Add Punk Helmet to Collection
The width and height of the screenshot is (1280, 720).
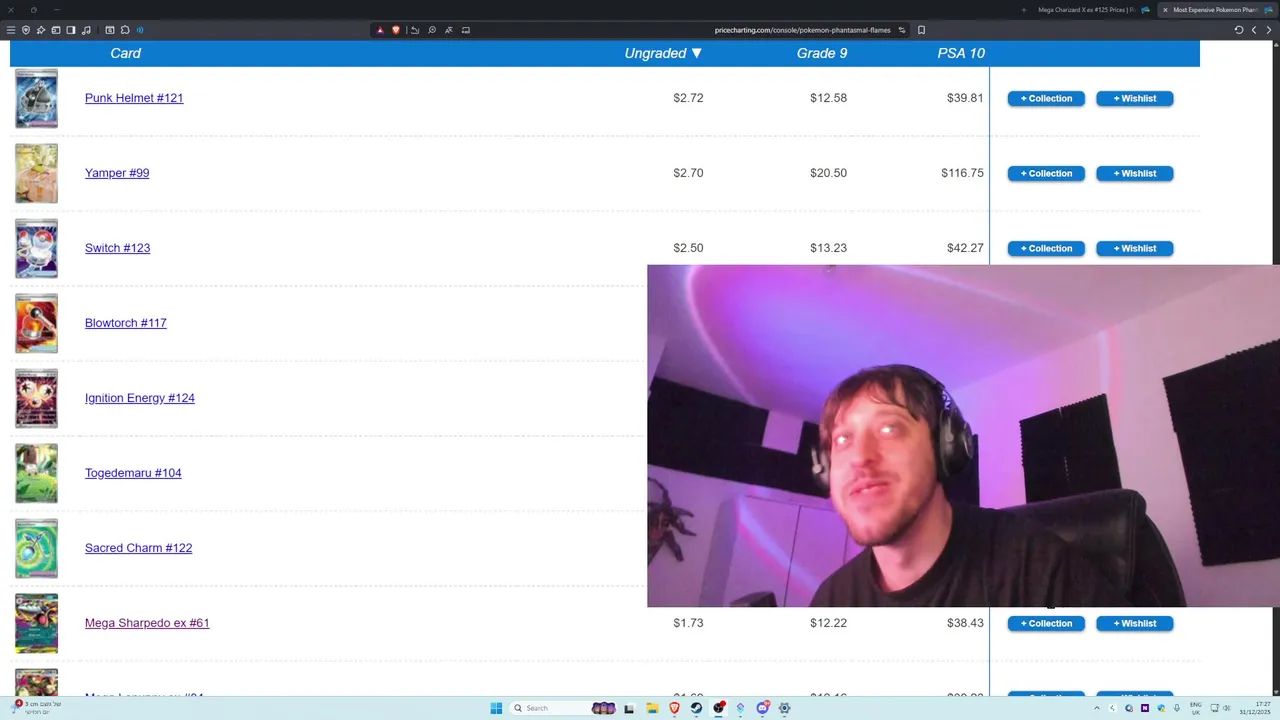point(1046,98)
